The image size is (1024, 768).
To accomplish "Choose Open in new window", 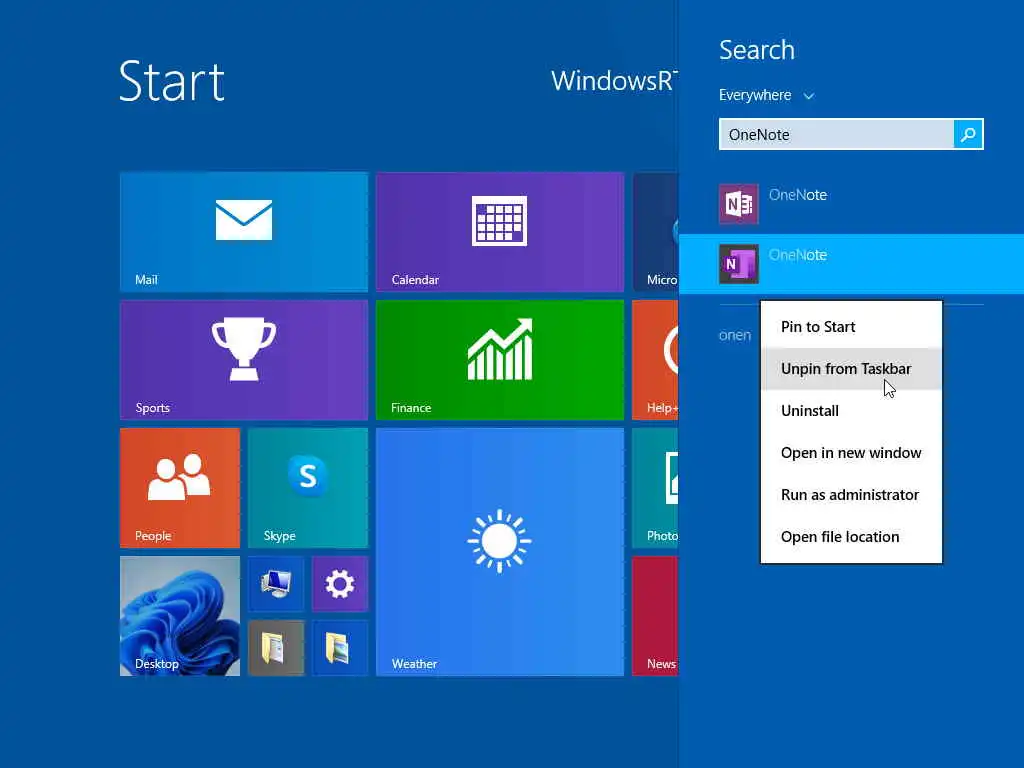I will pyautogui.click(x=851, y=453).
